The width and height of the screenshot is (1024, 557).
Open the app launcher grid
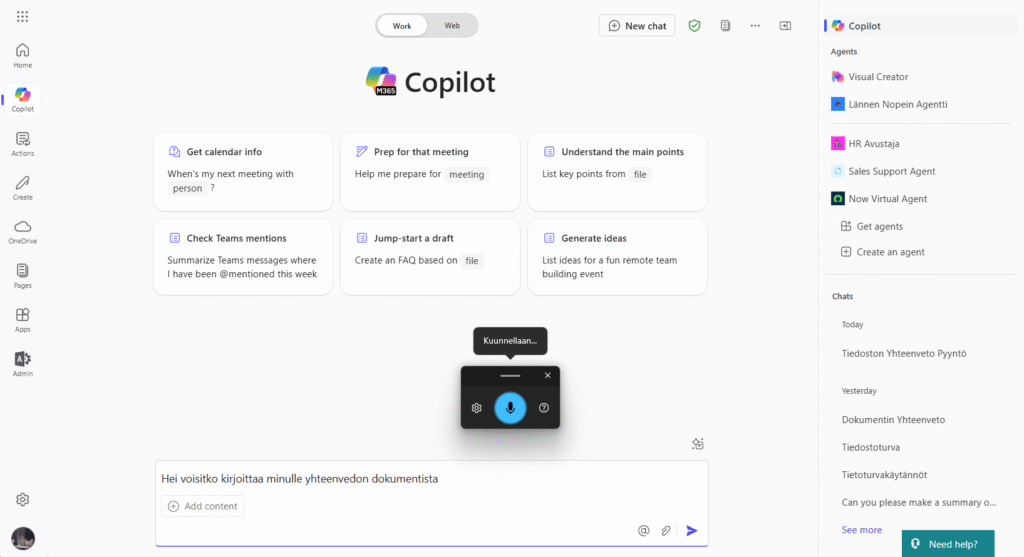[x=22, y=16]
